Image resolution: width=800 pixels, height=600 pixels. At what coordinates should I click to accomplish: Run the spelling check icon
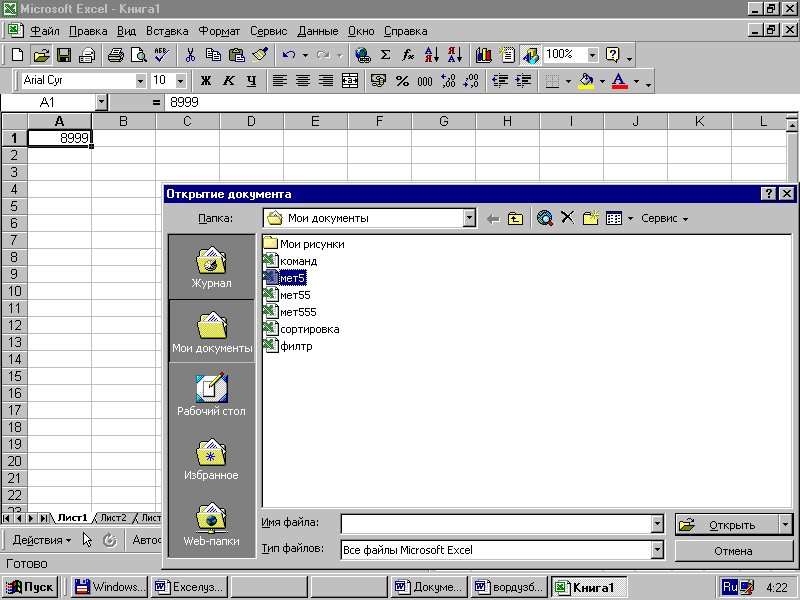pyautogui.click(x=162, y=55)
